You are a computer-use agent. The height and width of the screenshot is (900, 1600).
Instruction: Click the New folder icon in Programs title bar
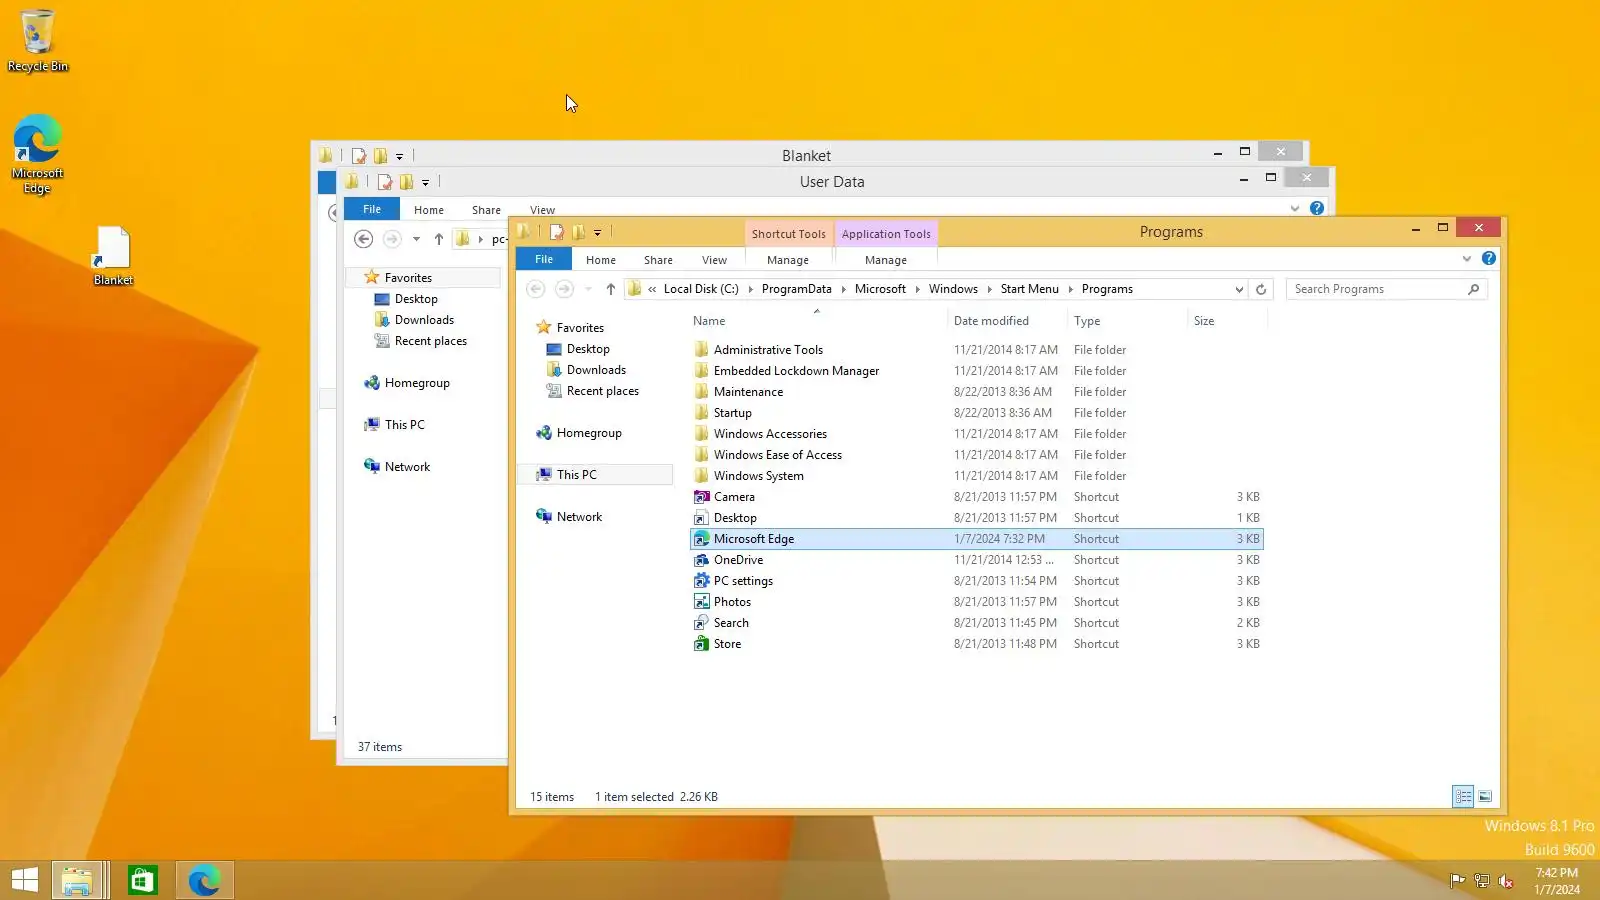pyautogui.click(x=578, y=232)
